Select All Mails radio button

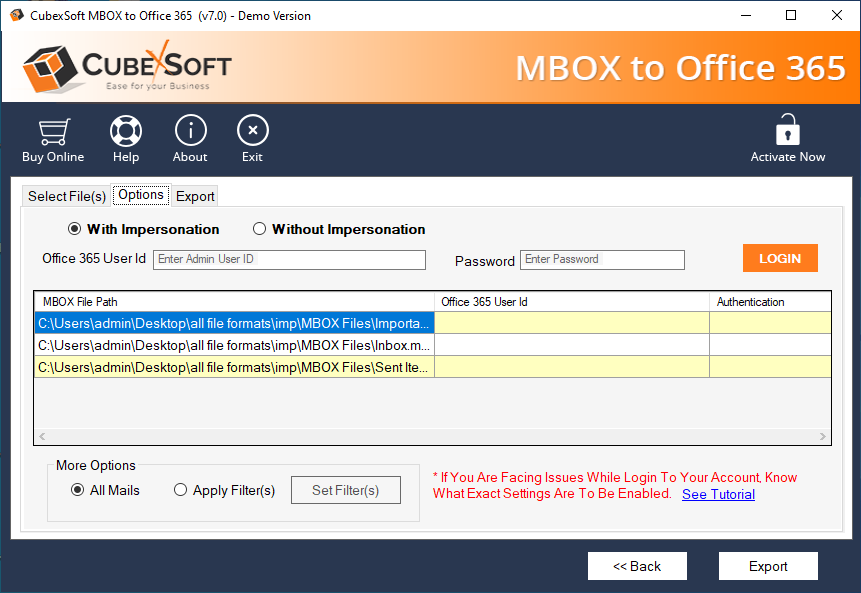[78, 490]
